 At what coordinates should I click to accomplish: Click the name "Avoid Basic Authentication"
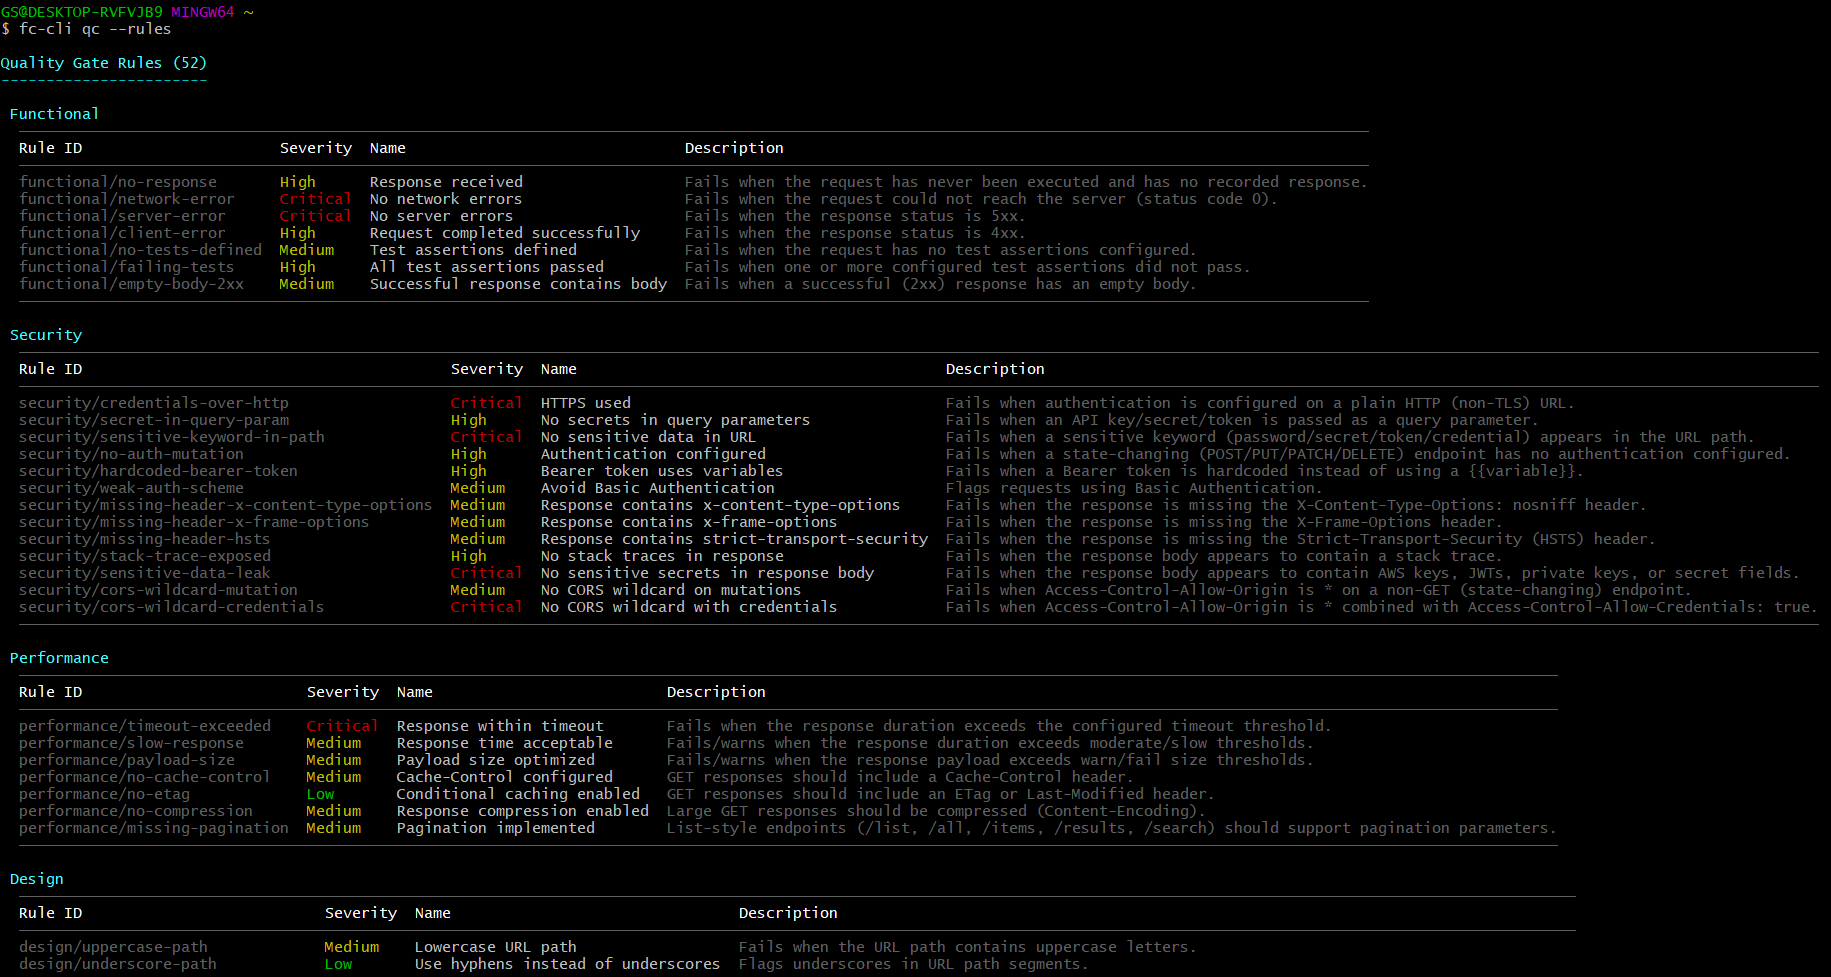click(x=658, y=488)
